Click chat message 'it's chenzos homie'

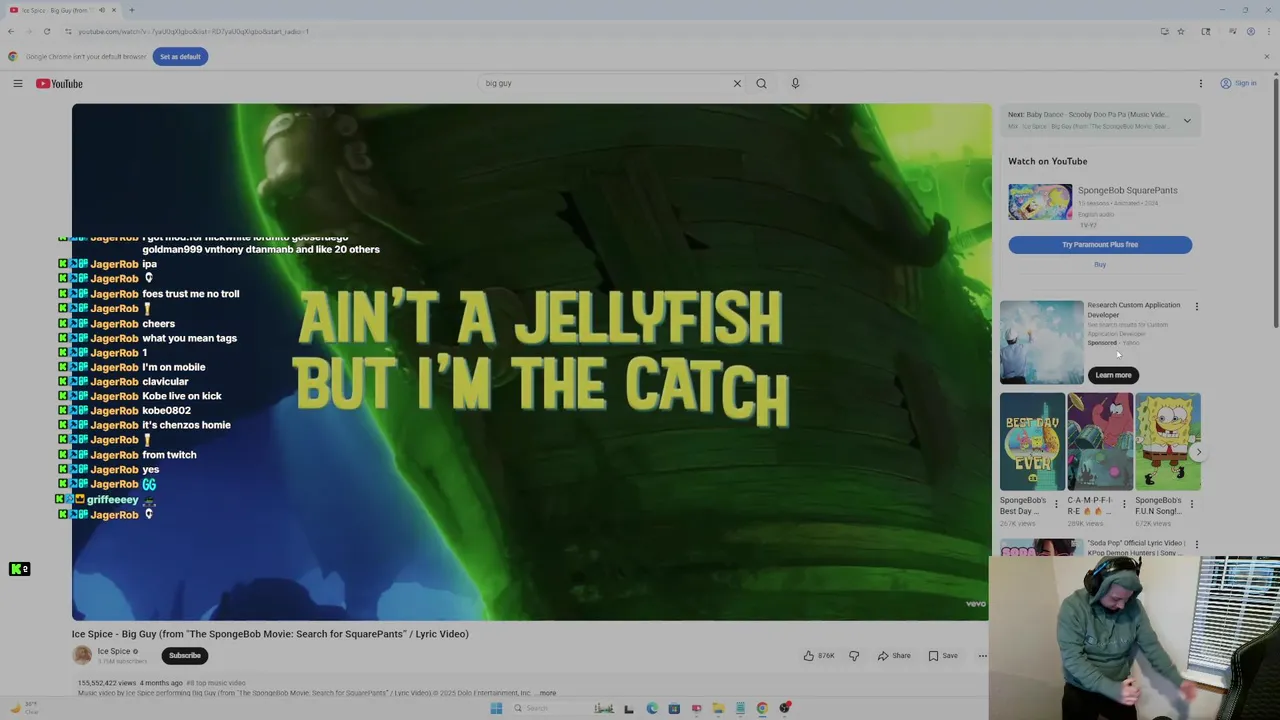tap(187, 425)
